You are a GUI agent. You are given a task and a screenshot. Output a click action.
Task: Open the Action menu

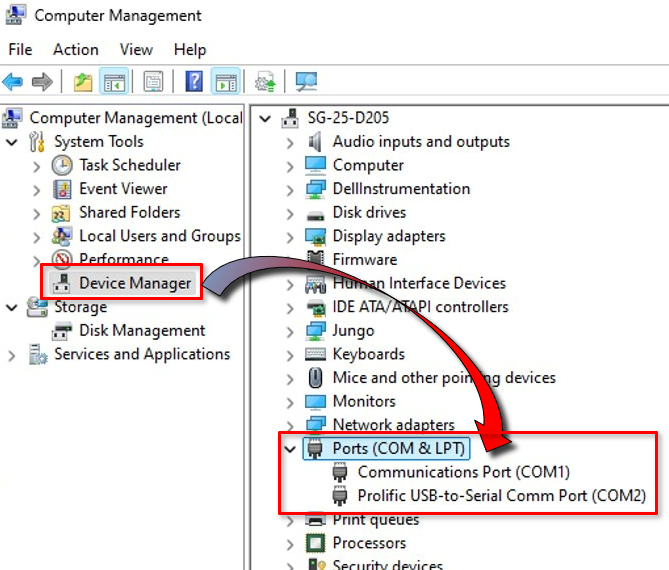pyautogui.click(x=76, y=49)
